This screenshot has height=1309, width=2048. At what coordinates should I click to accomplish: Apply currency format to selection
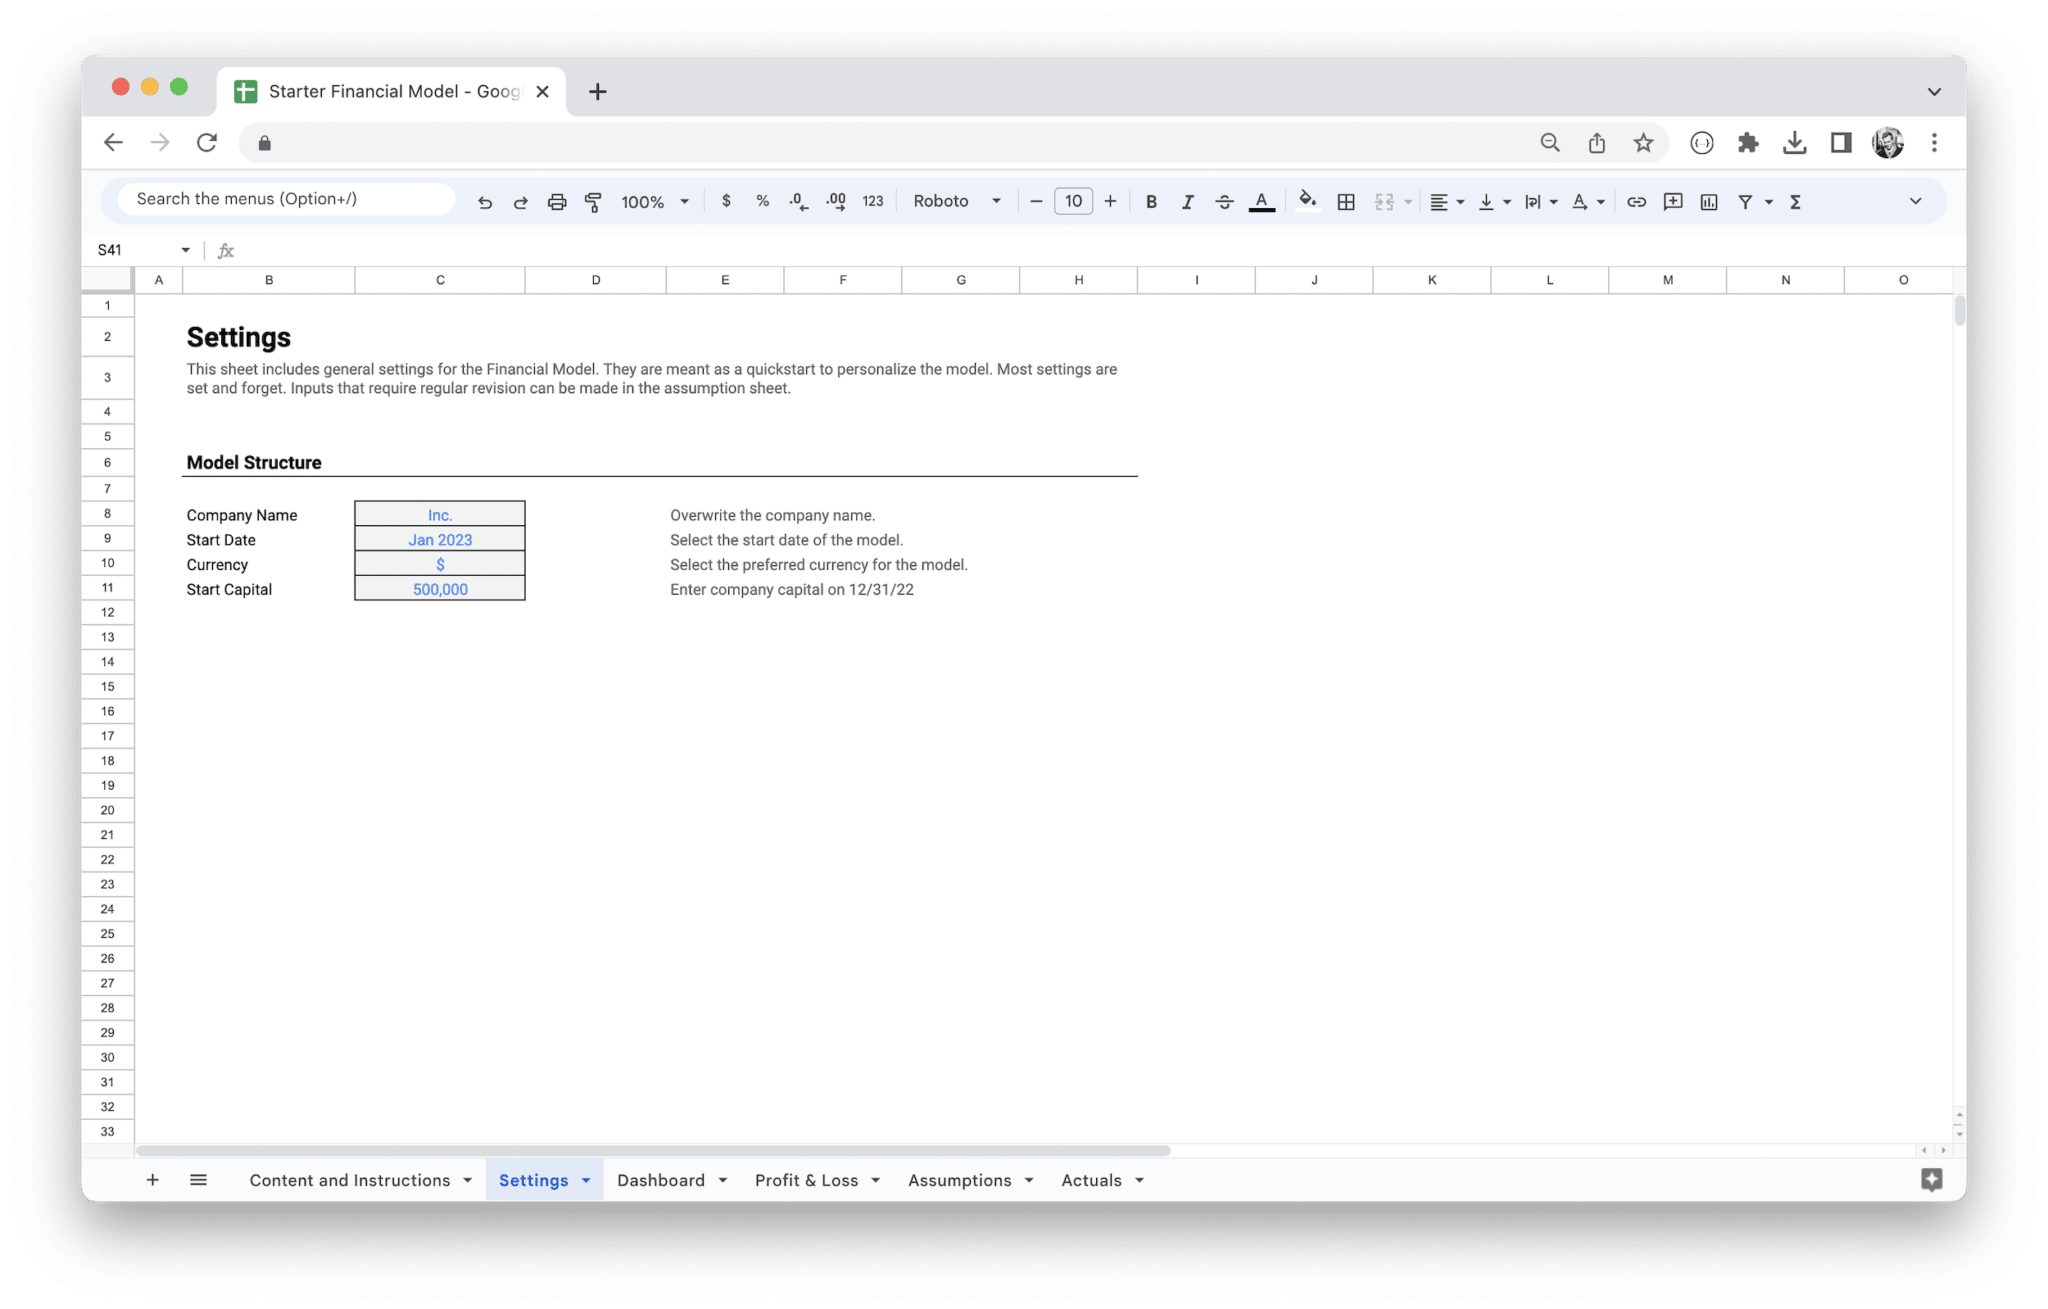pyautogui.click(x=726, y=201)
